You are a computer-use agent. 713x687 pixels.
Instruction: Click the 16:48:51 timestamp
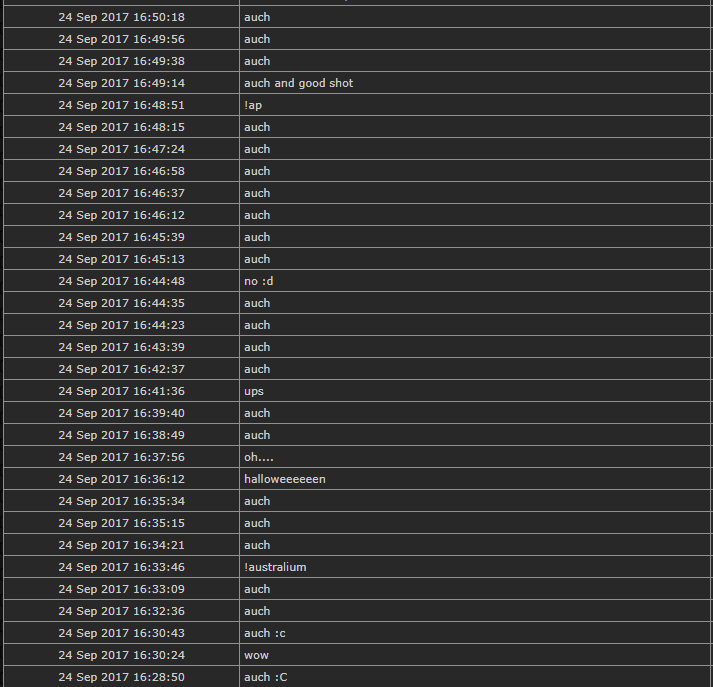(x=121, y=105)
